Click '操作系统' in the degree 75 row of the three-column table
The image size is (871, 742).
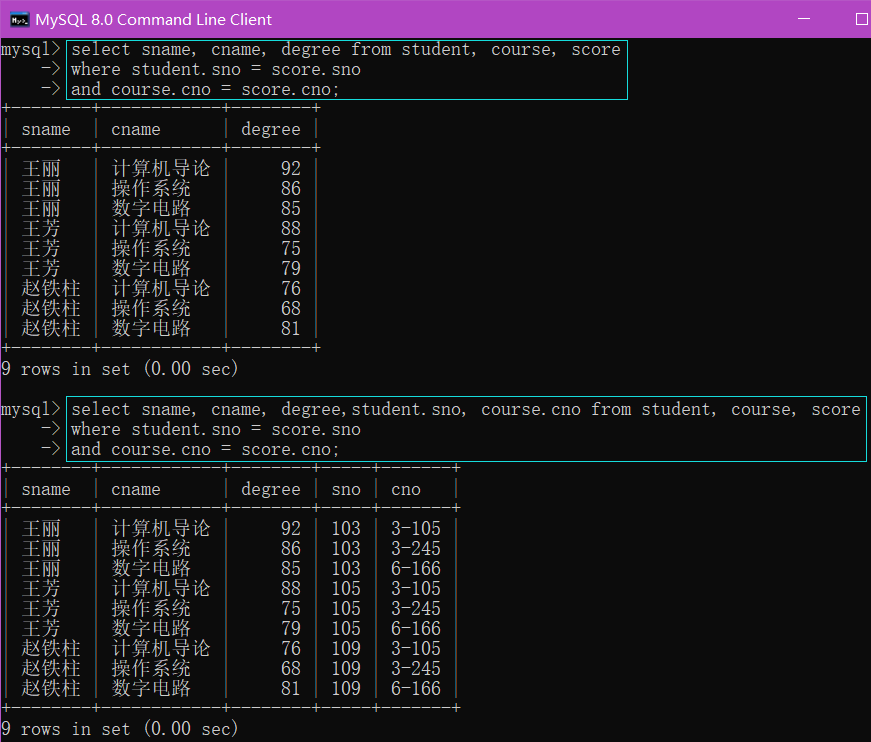point(151,248)
